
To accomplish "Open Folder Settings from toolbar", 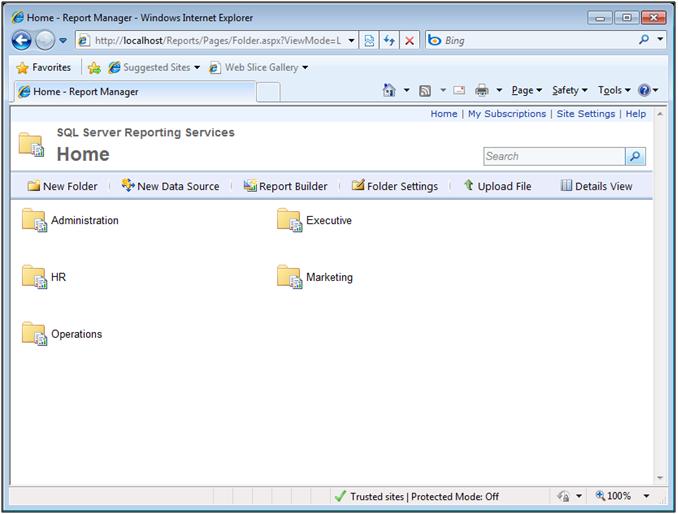I will (395, 186).
